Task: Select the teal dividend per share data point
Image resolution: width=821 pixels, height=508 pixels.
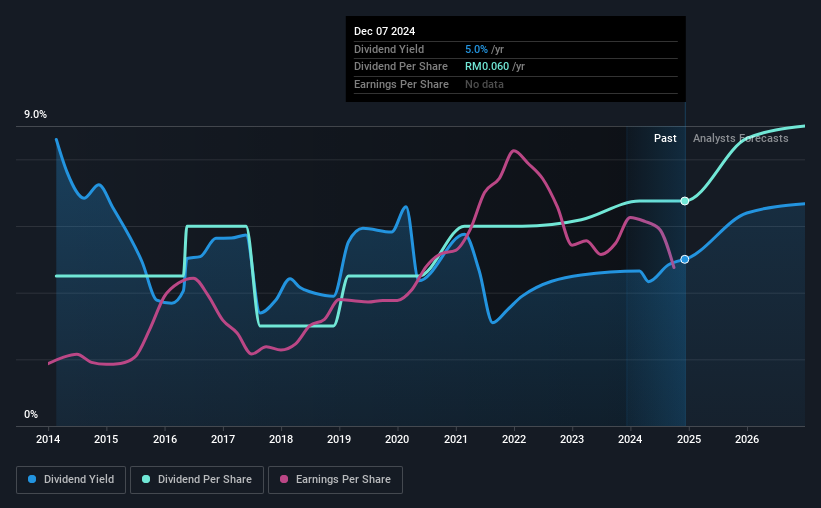Action: (685, 201)
